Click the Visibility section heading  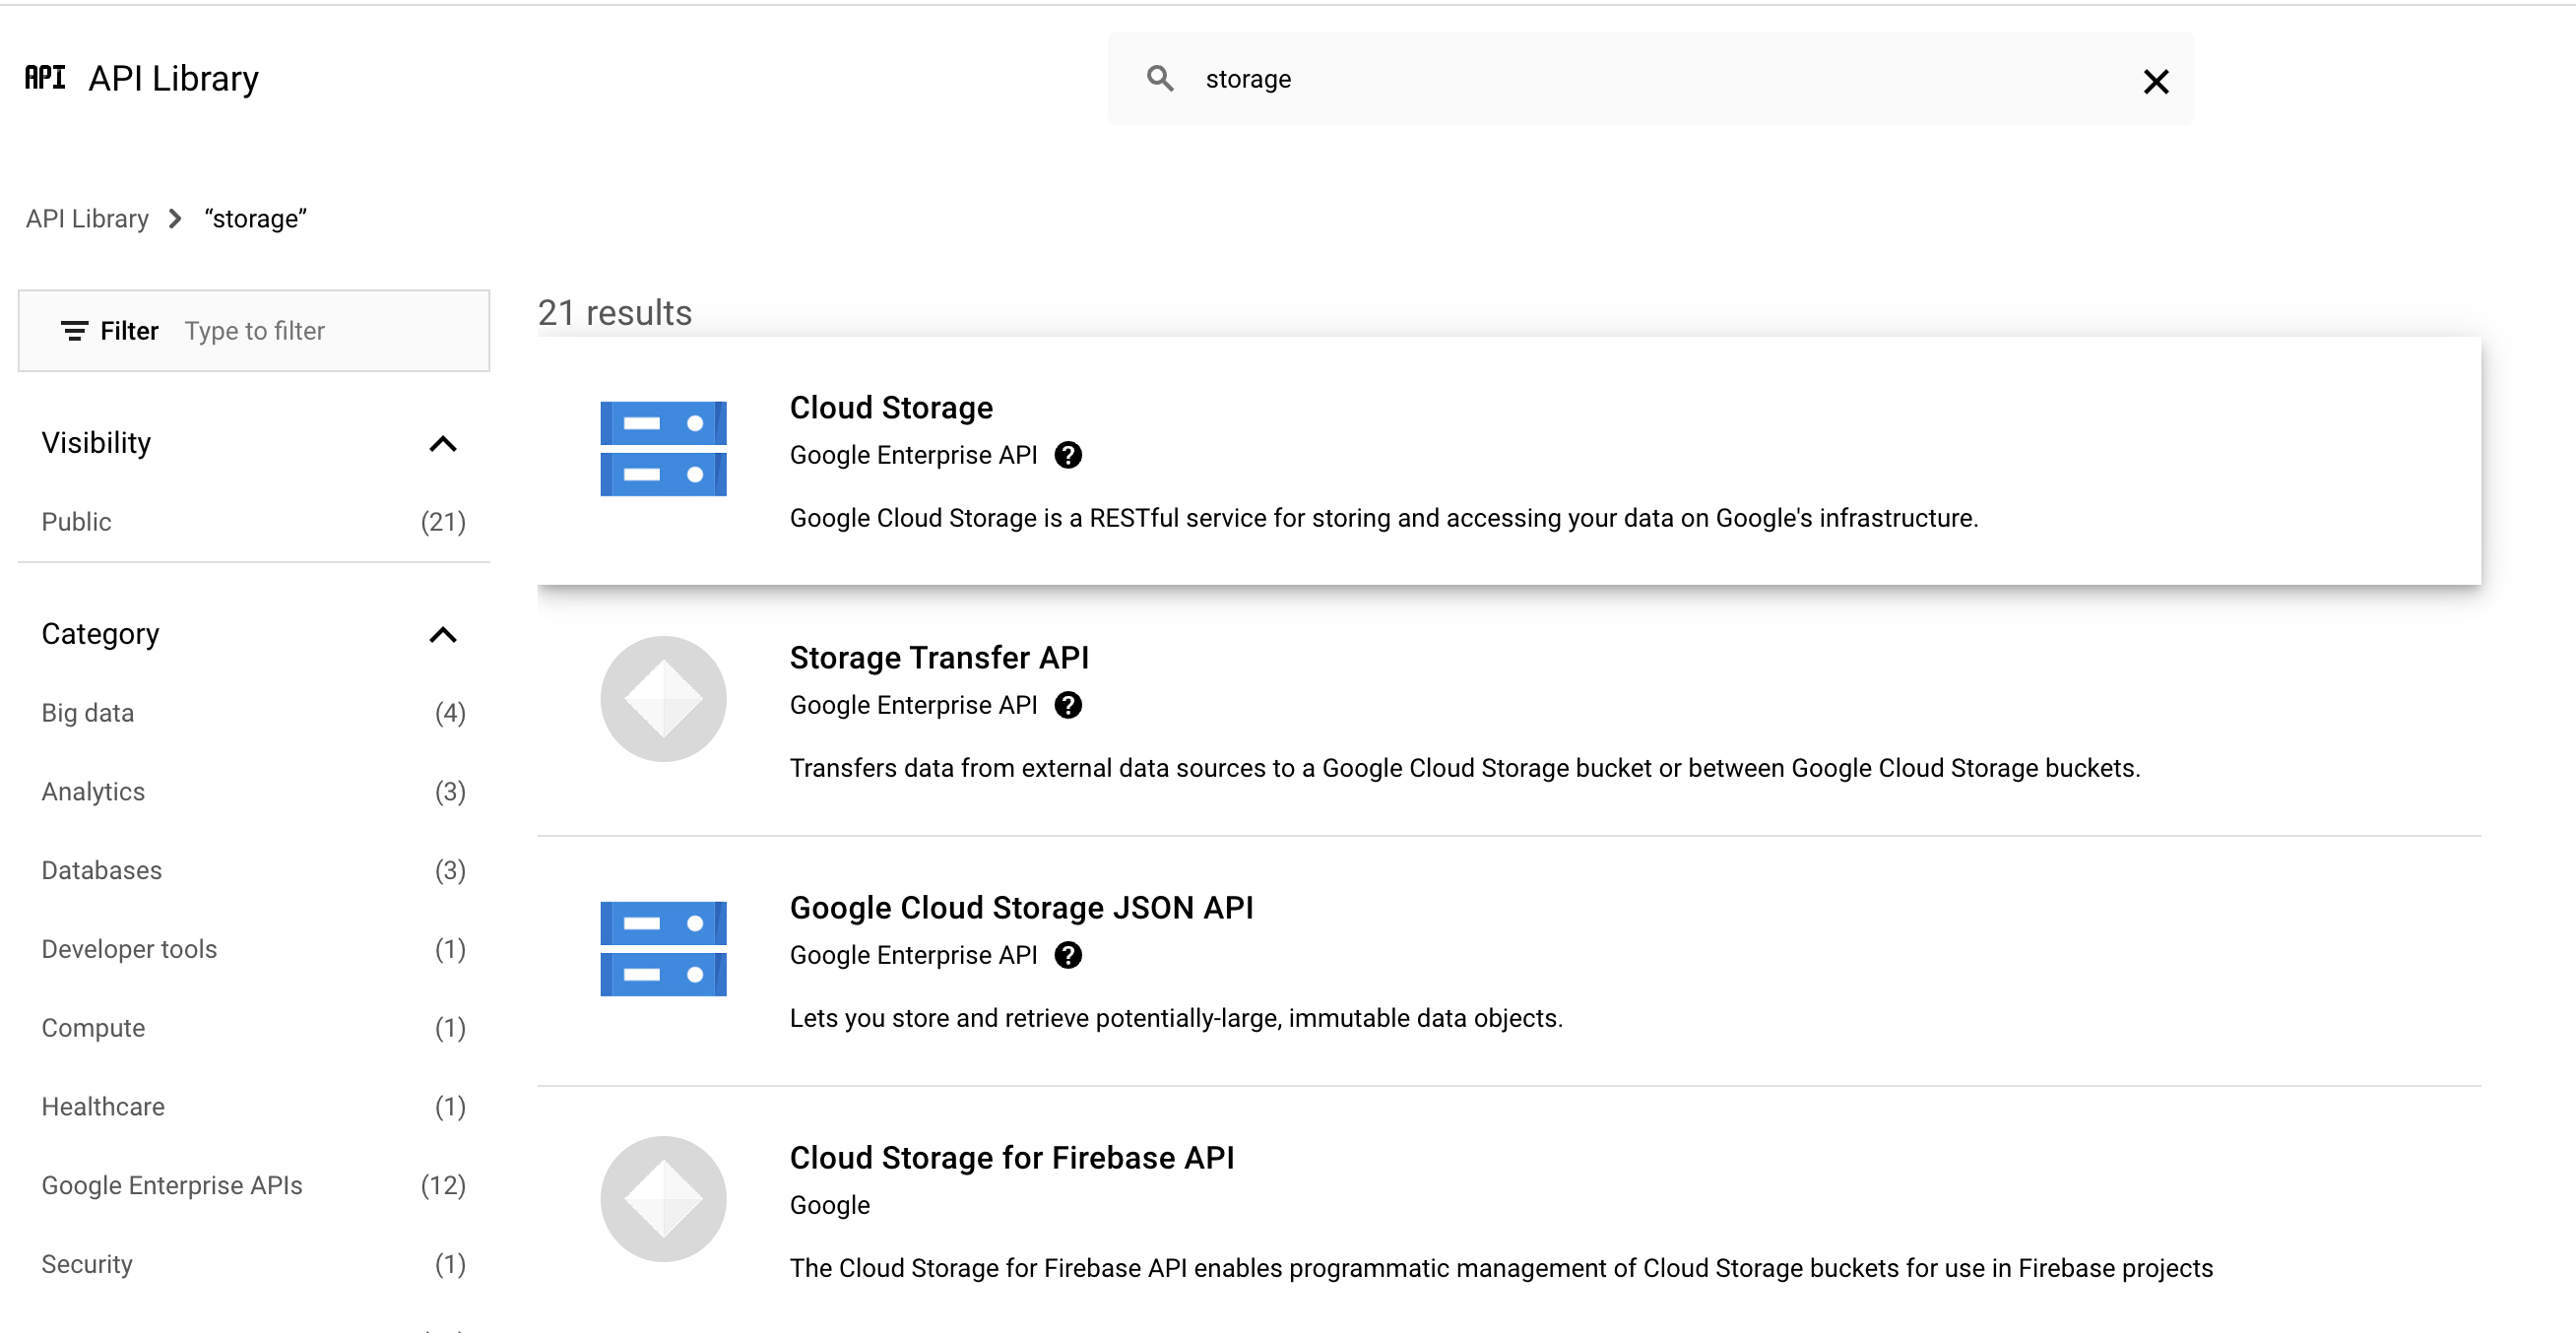[x=96, y=443]
